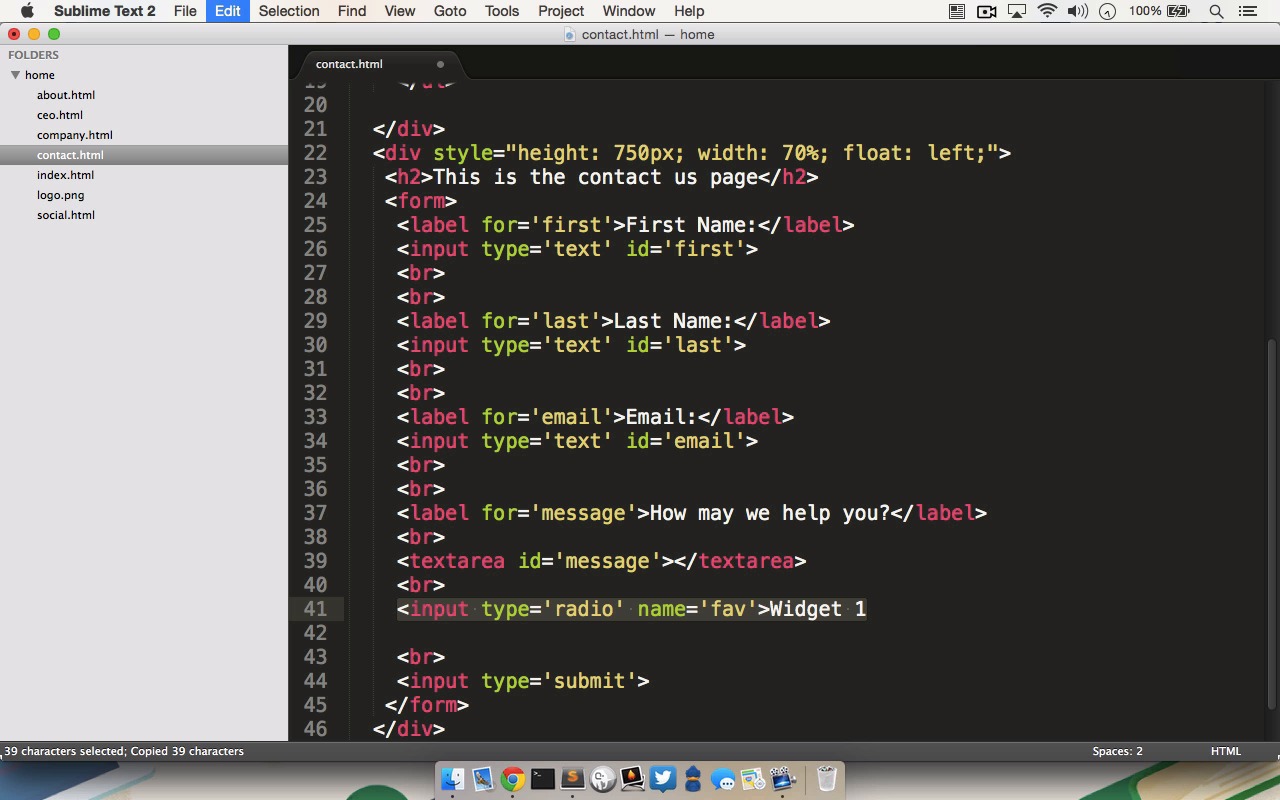Open social.html in the sidebar
Screen dimensions: 1280x800
click(x=66, y=215)
